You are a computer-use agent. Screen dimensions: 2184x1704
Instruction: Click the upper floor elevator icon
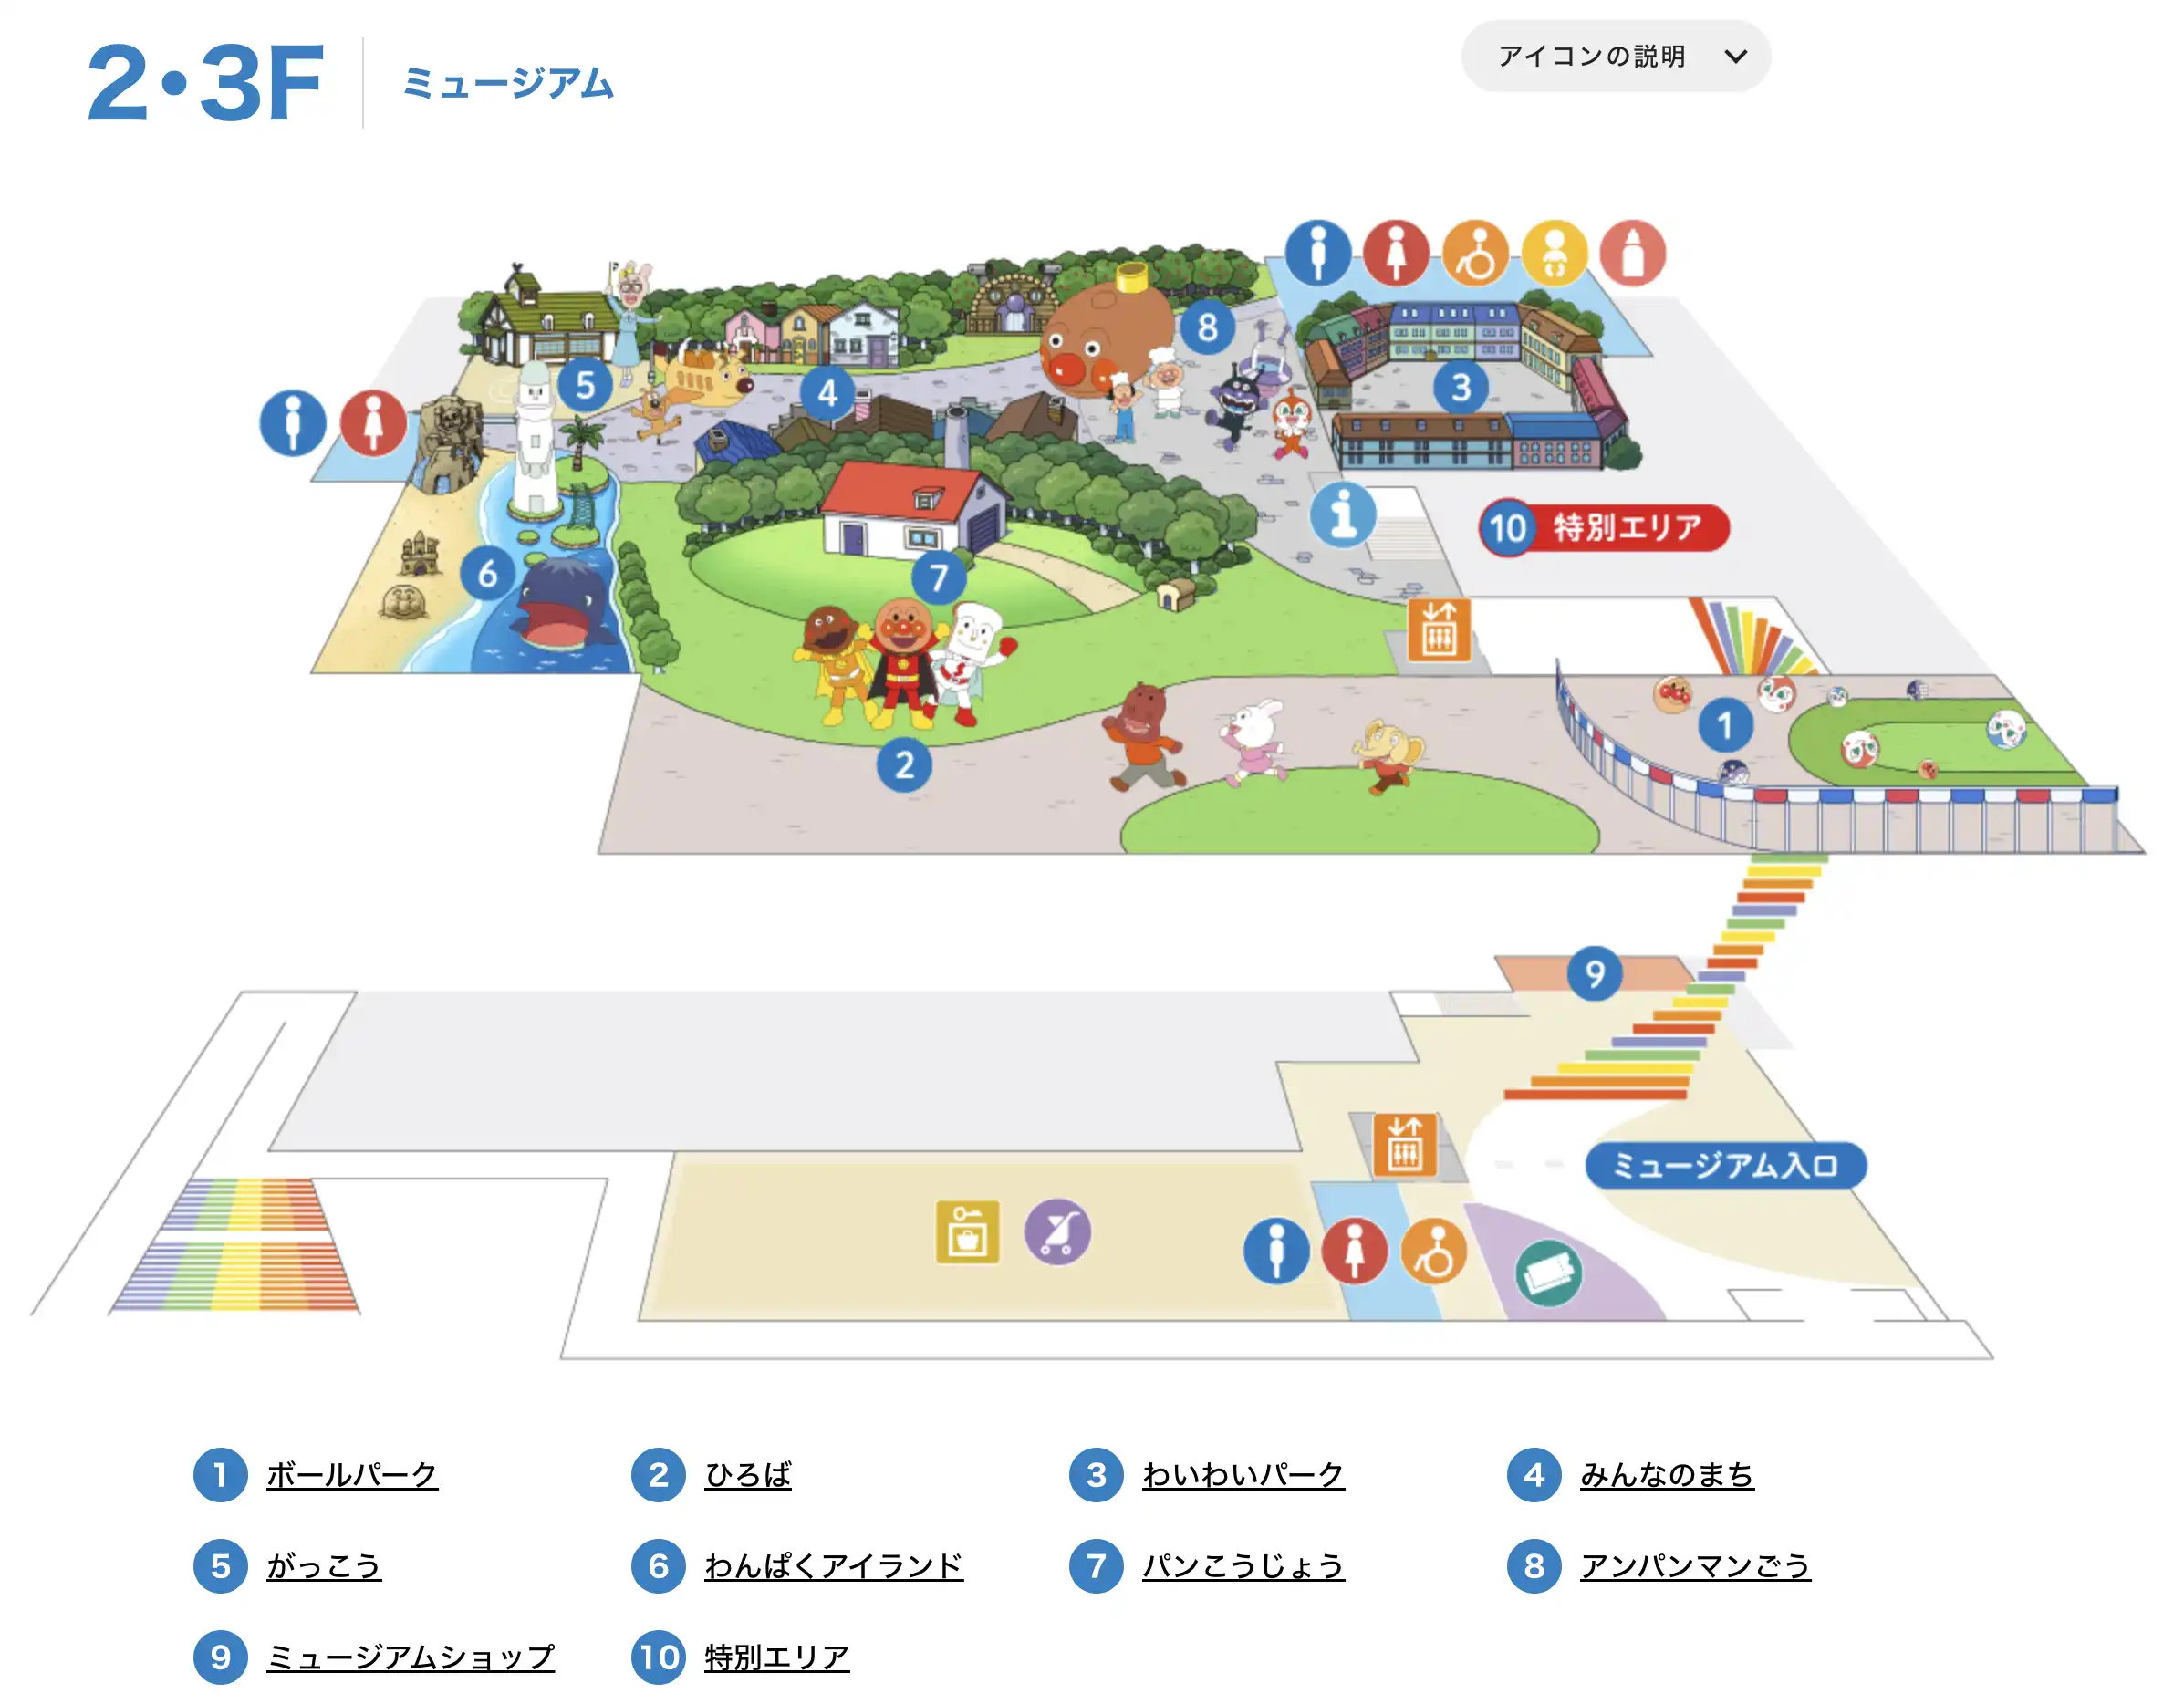click(1439, 630)
